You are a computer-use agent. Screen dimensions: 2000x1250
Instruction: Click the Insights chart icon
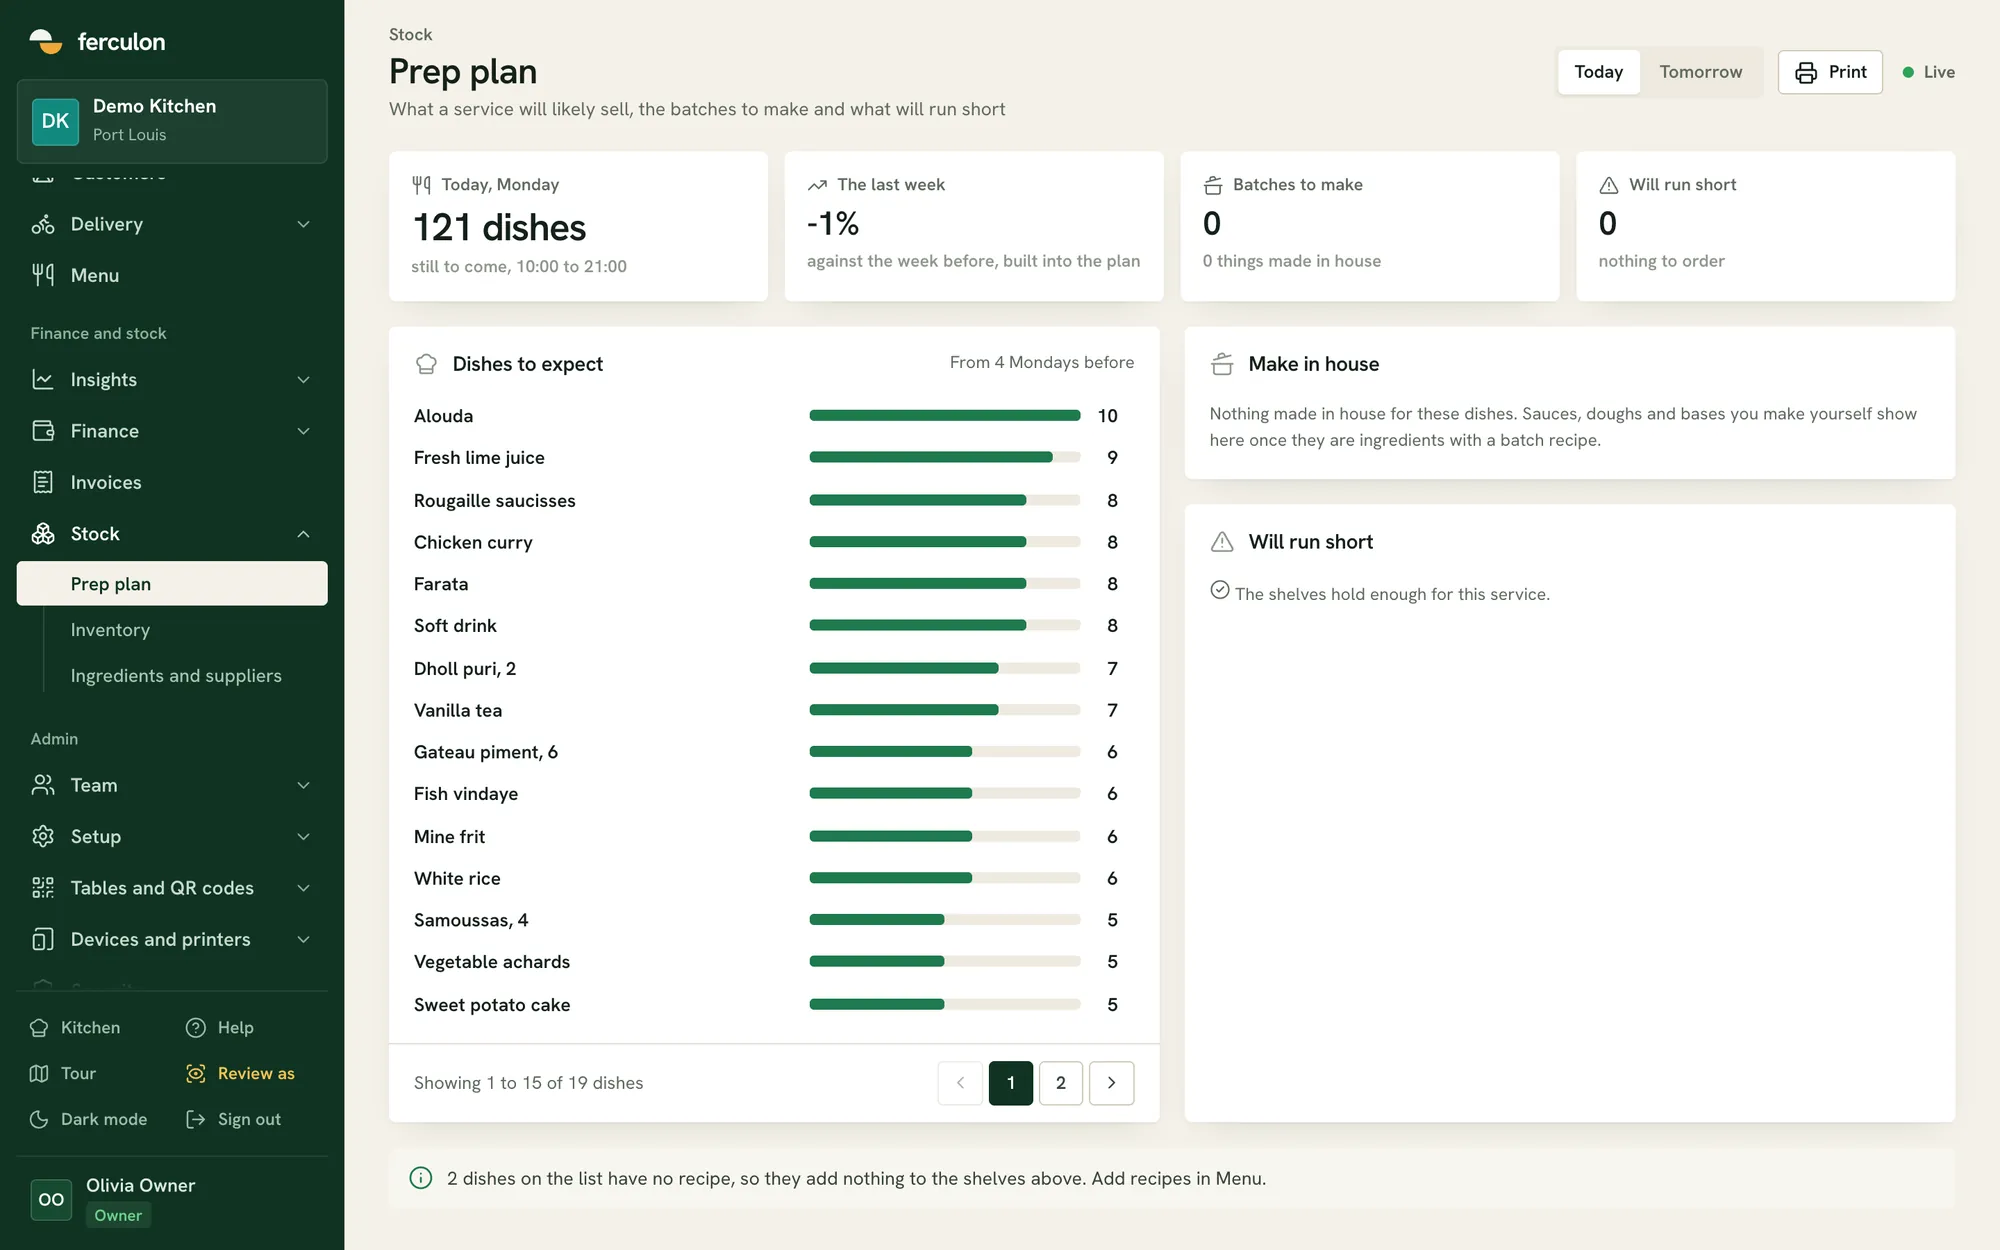coord(43,380)
